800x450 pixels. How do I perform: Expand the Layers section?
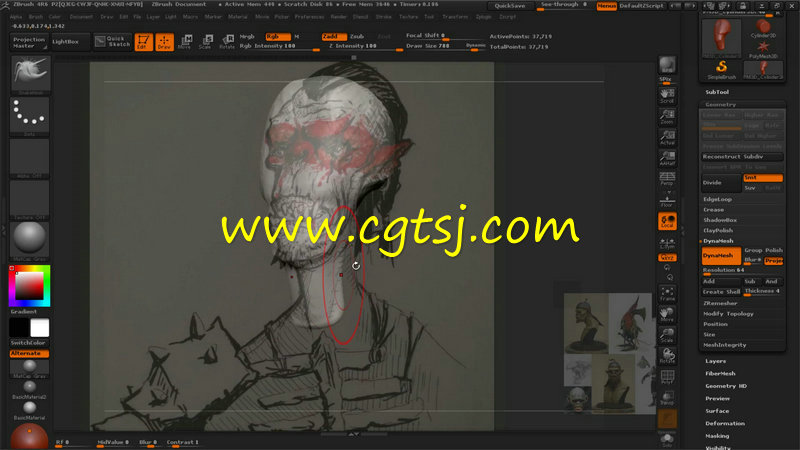pos(715,361)
